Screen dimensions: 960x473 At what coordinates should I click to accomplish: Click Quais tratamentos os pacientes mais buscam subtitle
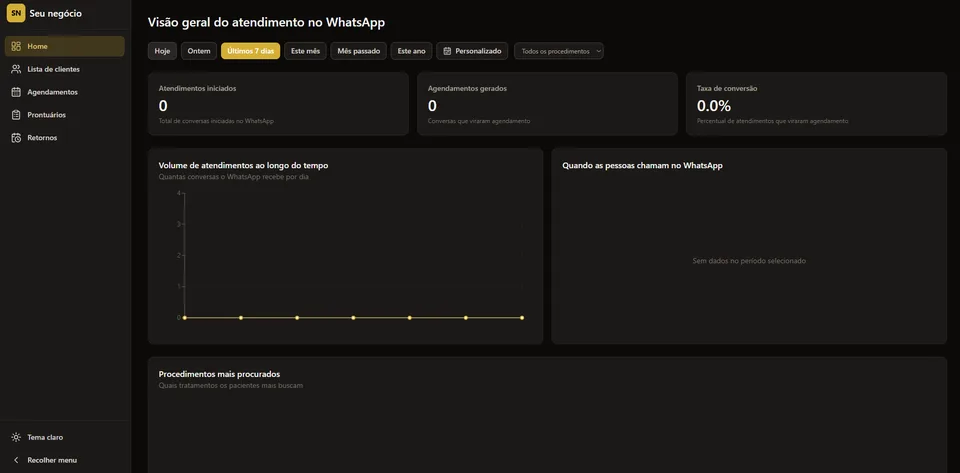tap(231, 385)
